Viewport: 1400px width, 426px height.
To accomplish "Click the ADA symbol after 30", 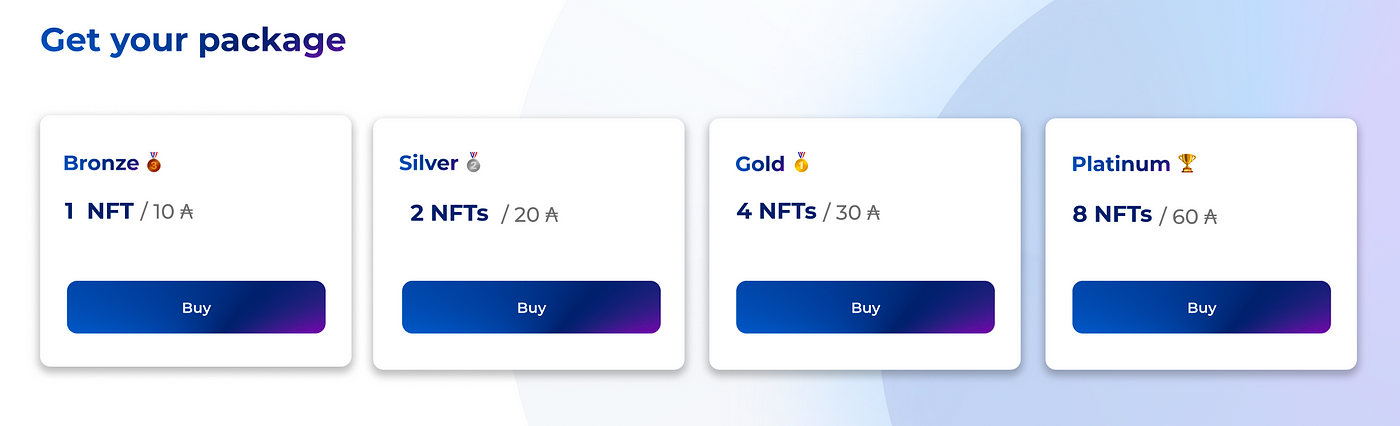I will click(x=873, y=212).
